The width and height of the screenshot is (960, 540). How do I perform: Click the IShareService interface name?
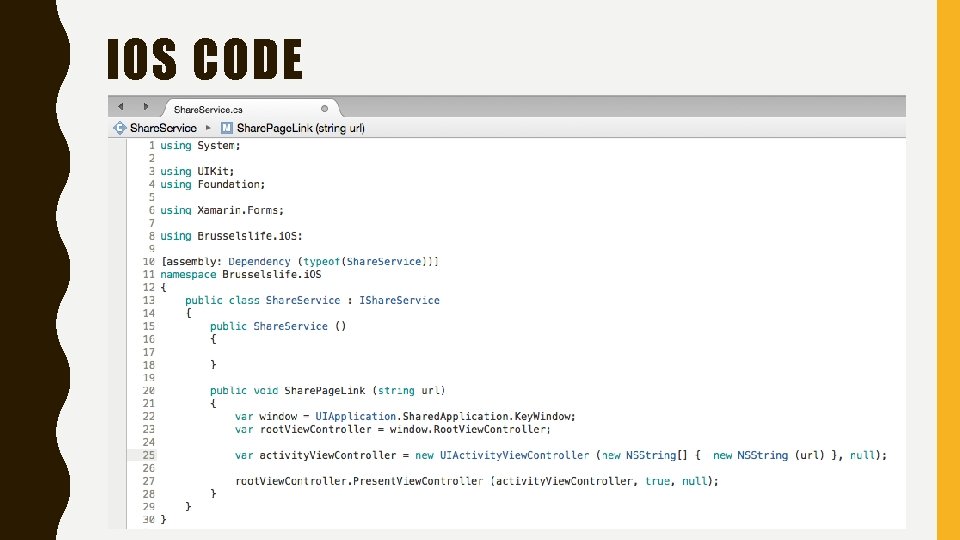click(x=399, y=300)
